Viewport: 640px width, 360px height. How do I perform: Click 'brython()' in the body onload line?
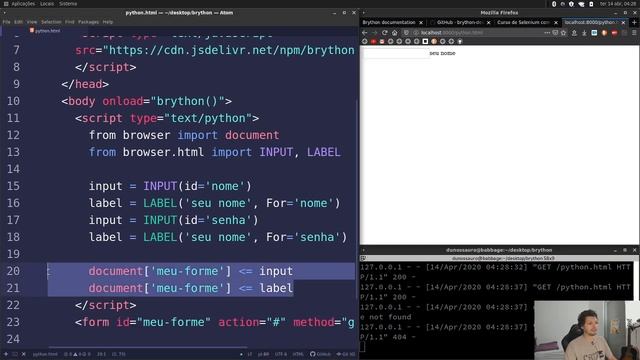(x=187, y=101)
